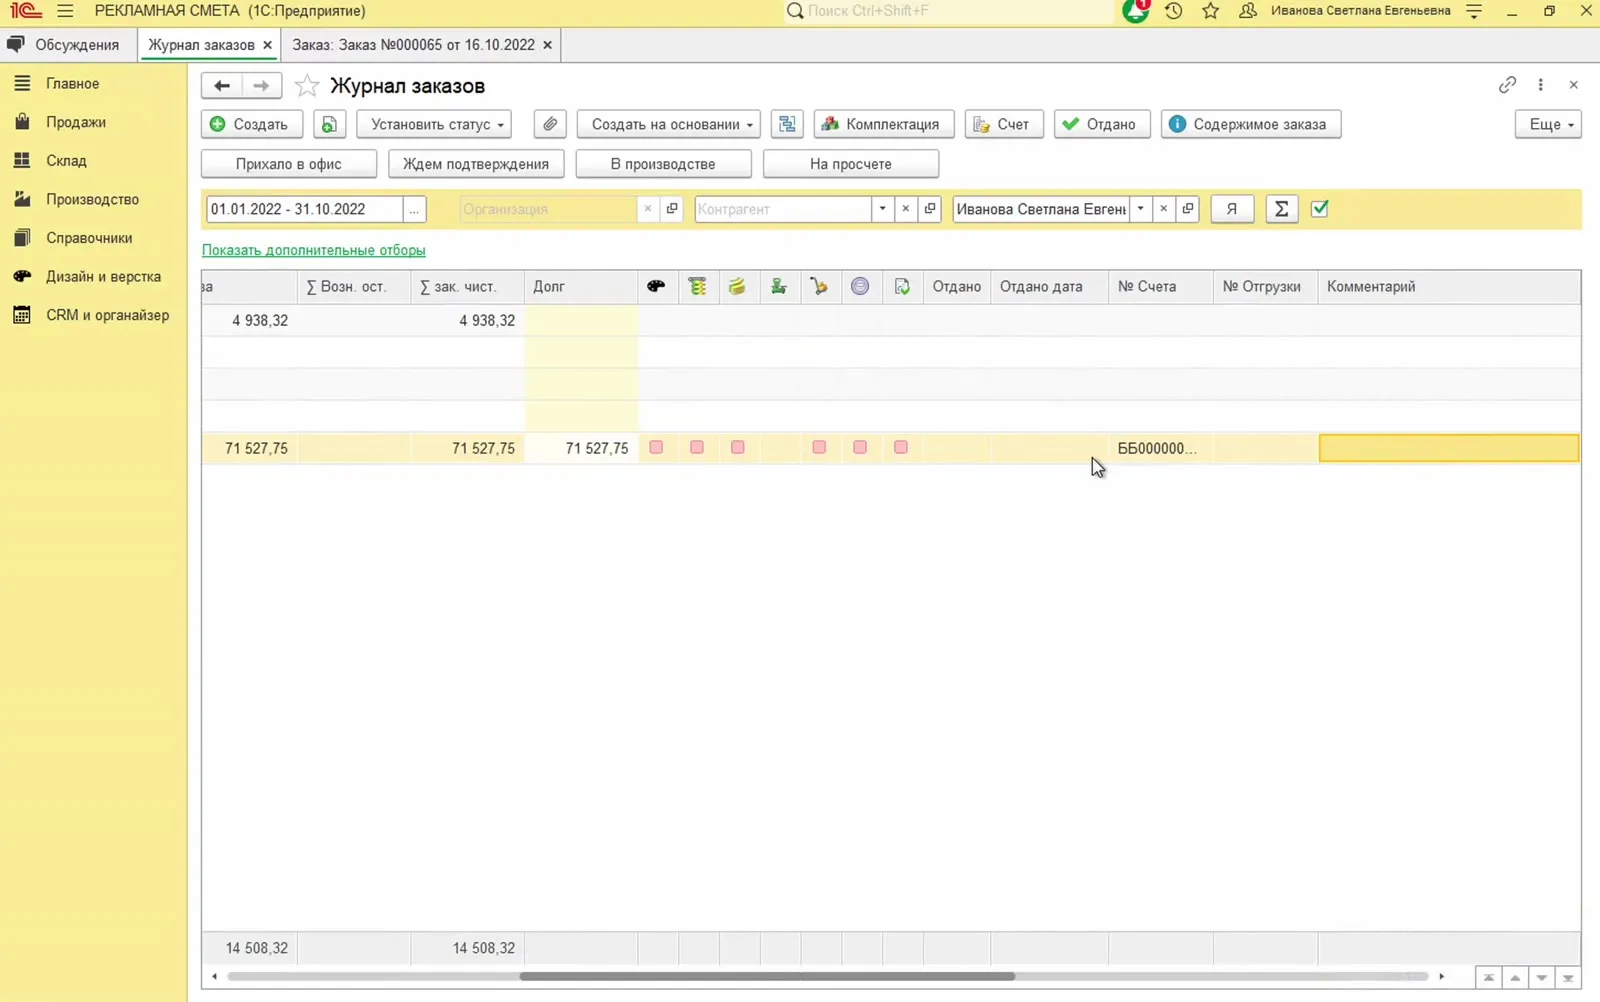Click Показать дополнительные отборы link
The width and height of the screenshot is (1600, 1002).
(314, 250)
